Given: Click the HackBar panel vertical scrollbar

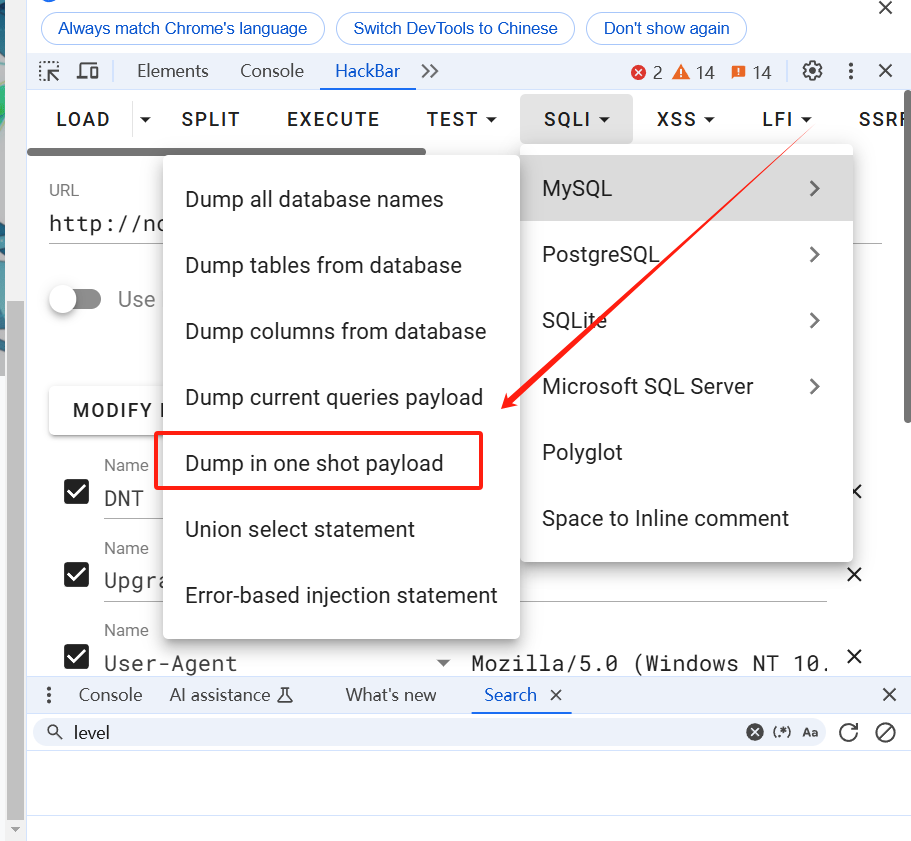Looking at the screenshot, I should point(908,256).
